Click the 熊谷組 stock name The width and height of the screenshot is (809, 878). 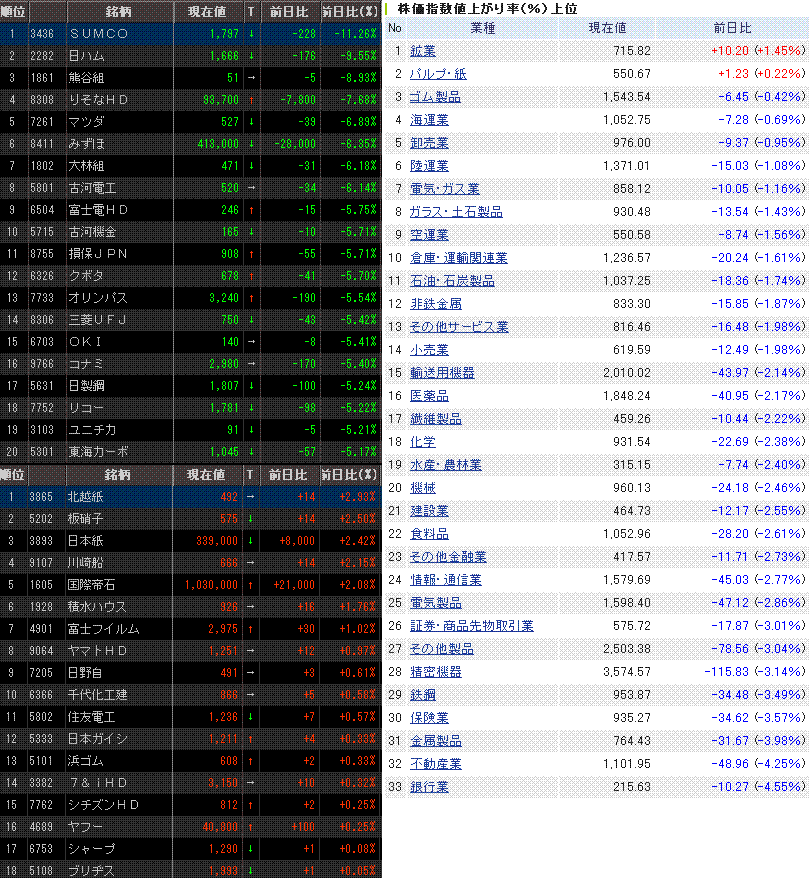pyautogui.click(x=86, y=78)
